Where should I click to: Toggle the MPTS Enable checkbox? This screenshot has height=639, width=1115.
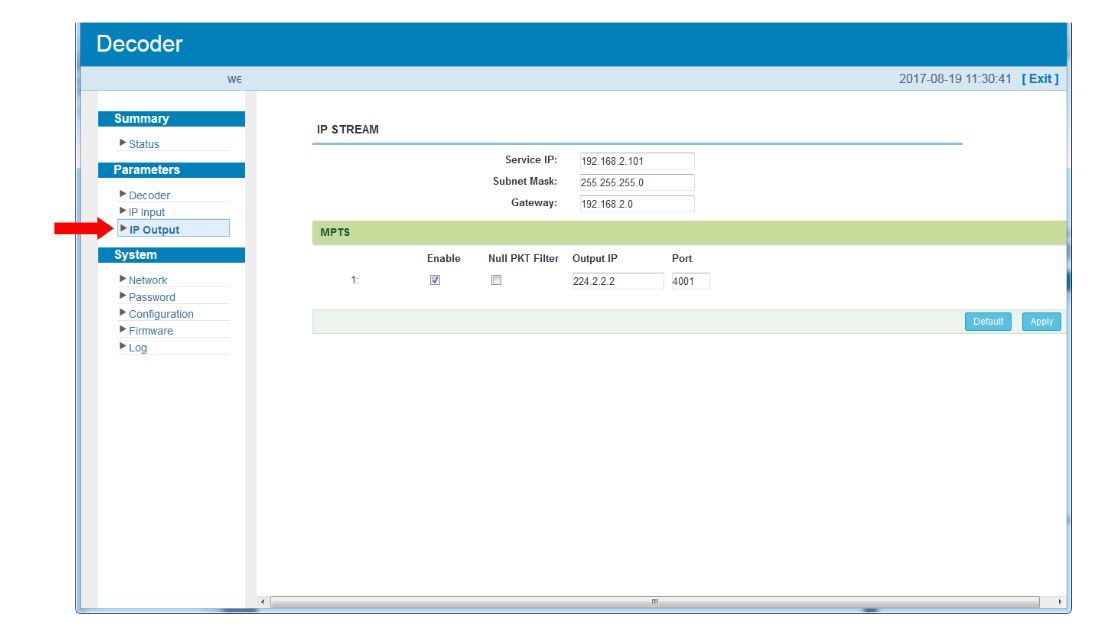(x=435, y=281)
